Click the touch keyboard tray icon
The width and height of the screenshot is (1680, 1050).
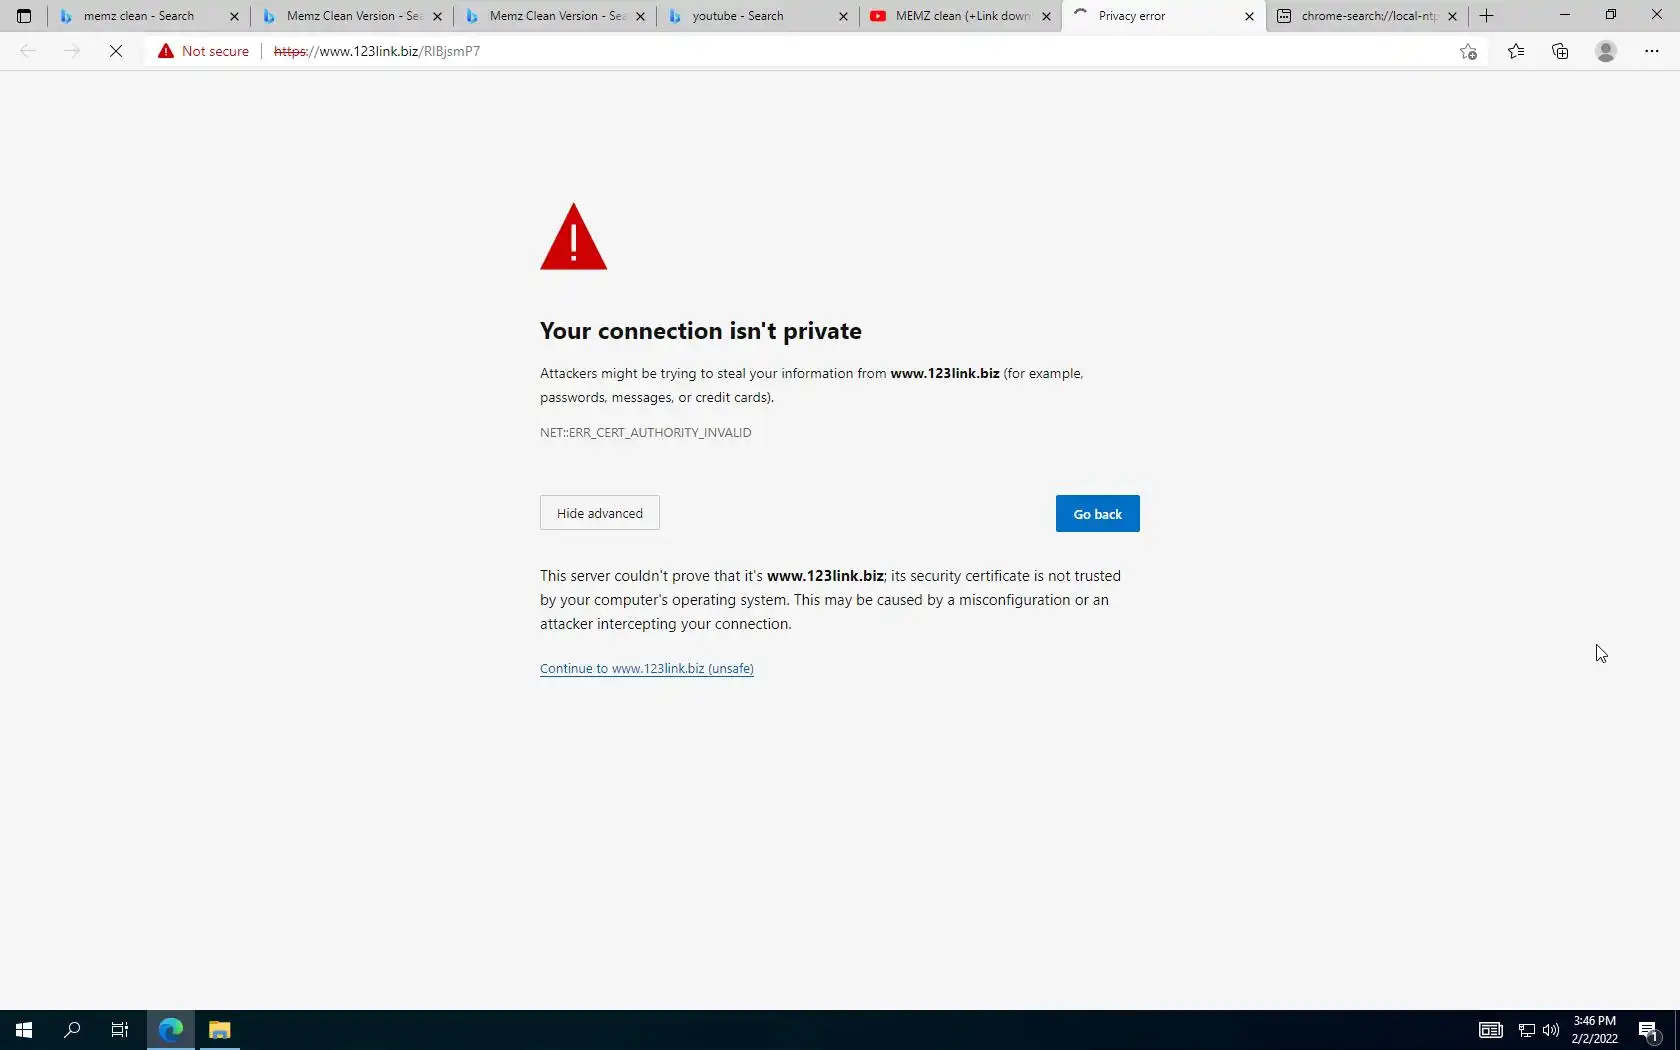[1491, 1030]
